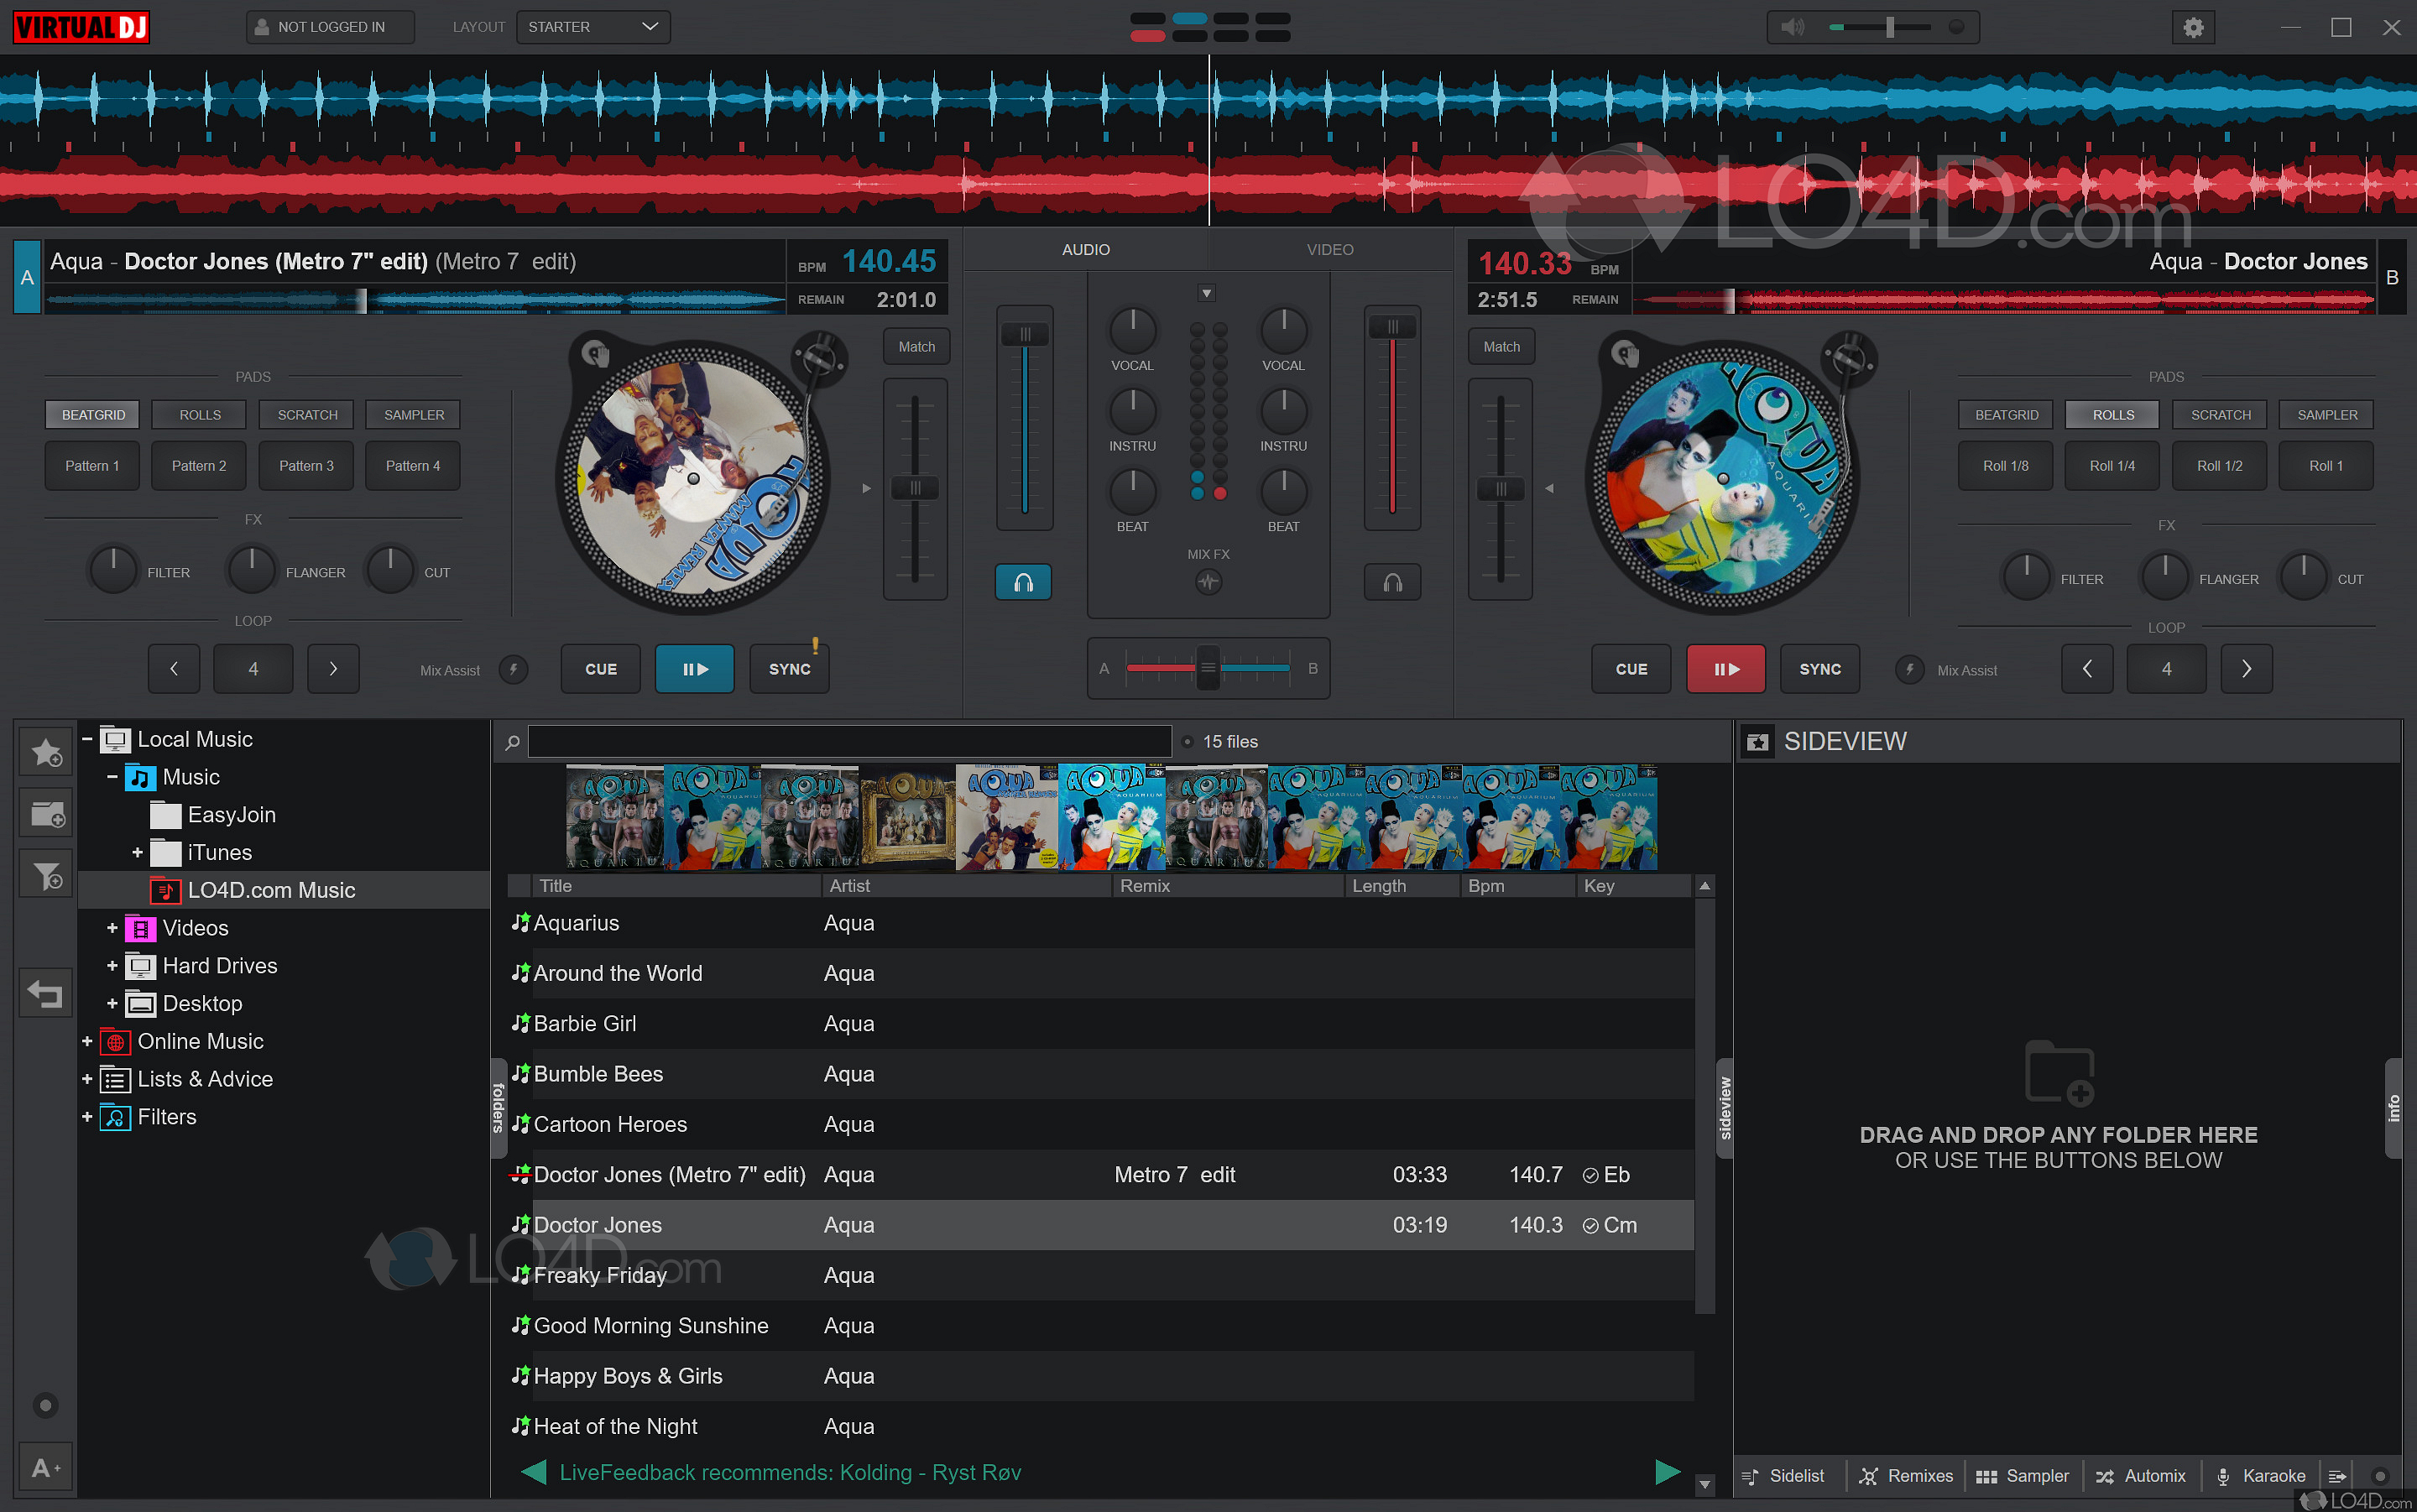2417x1512 pixels.
Task: Collapse the Music folder node
Action: 112,778
